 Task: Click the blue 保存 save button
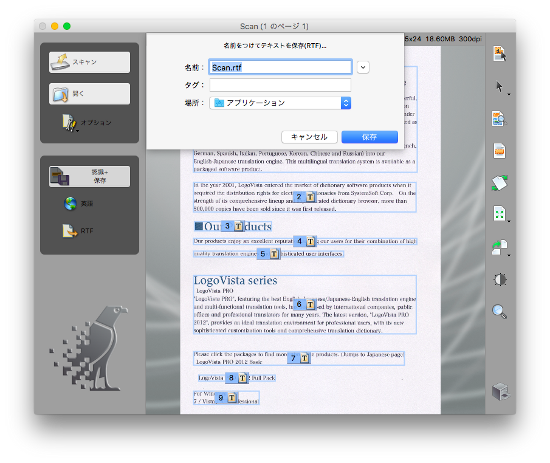click(369, 137)
